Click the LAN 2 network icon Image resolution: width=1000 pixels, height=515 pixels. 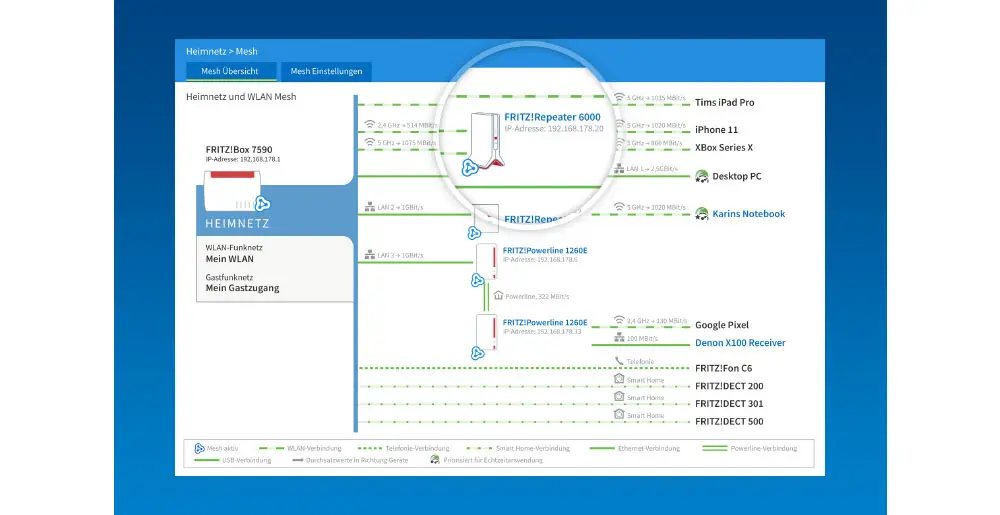click(369, 207)
